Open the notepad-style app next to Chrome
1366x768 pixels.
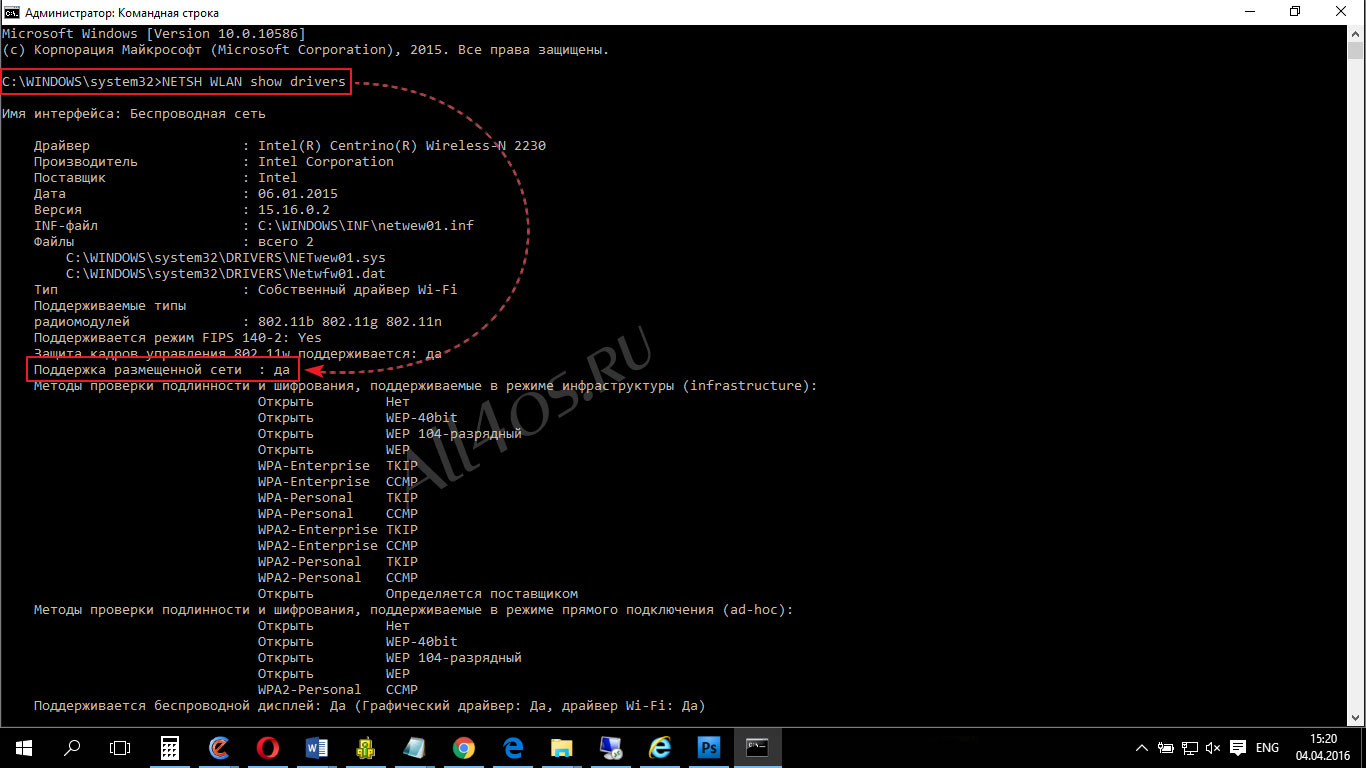pos(414,747)
